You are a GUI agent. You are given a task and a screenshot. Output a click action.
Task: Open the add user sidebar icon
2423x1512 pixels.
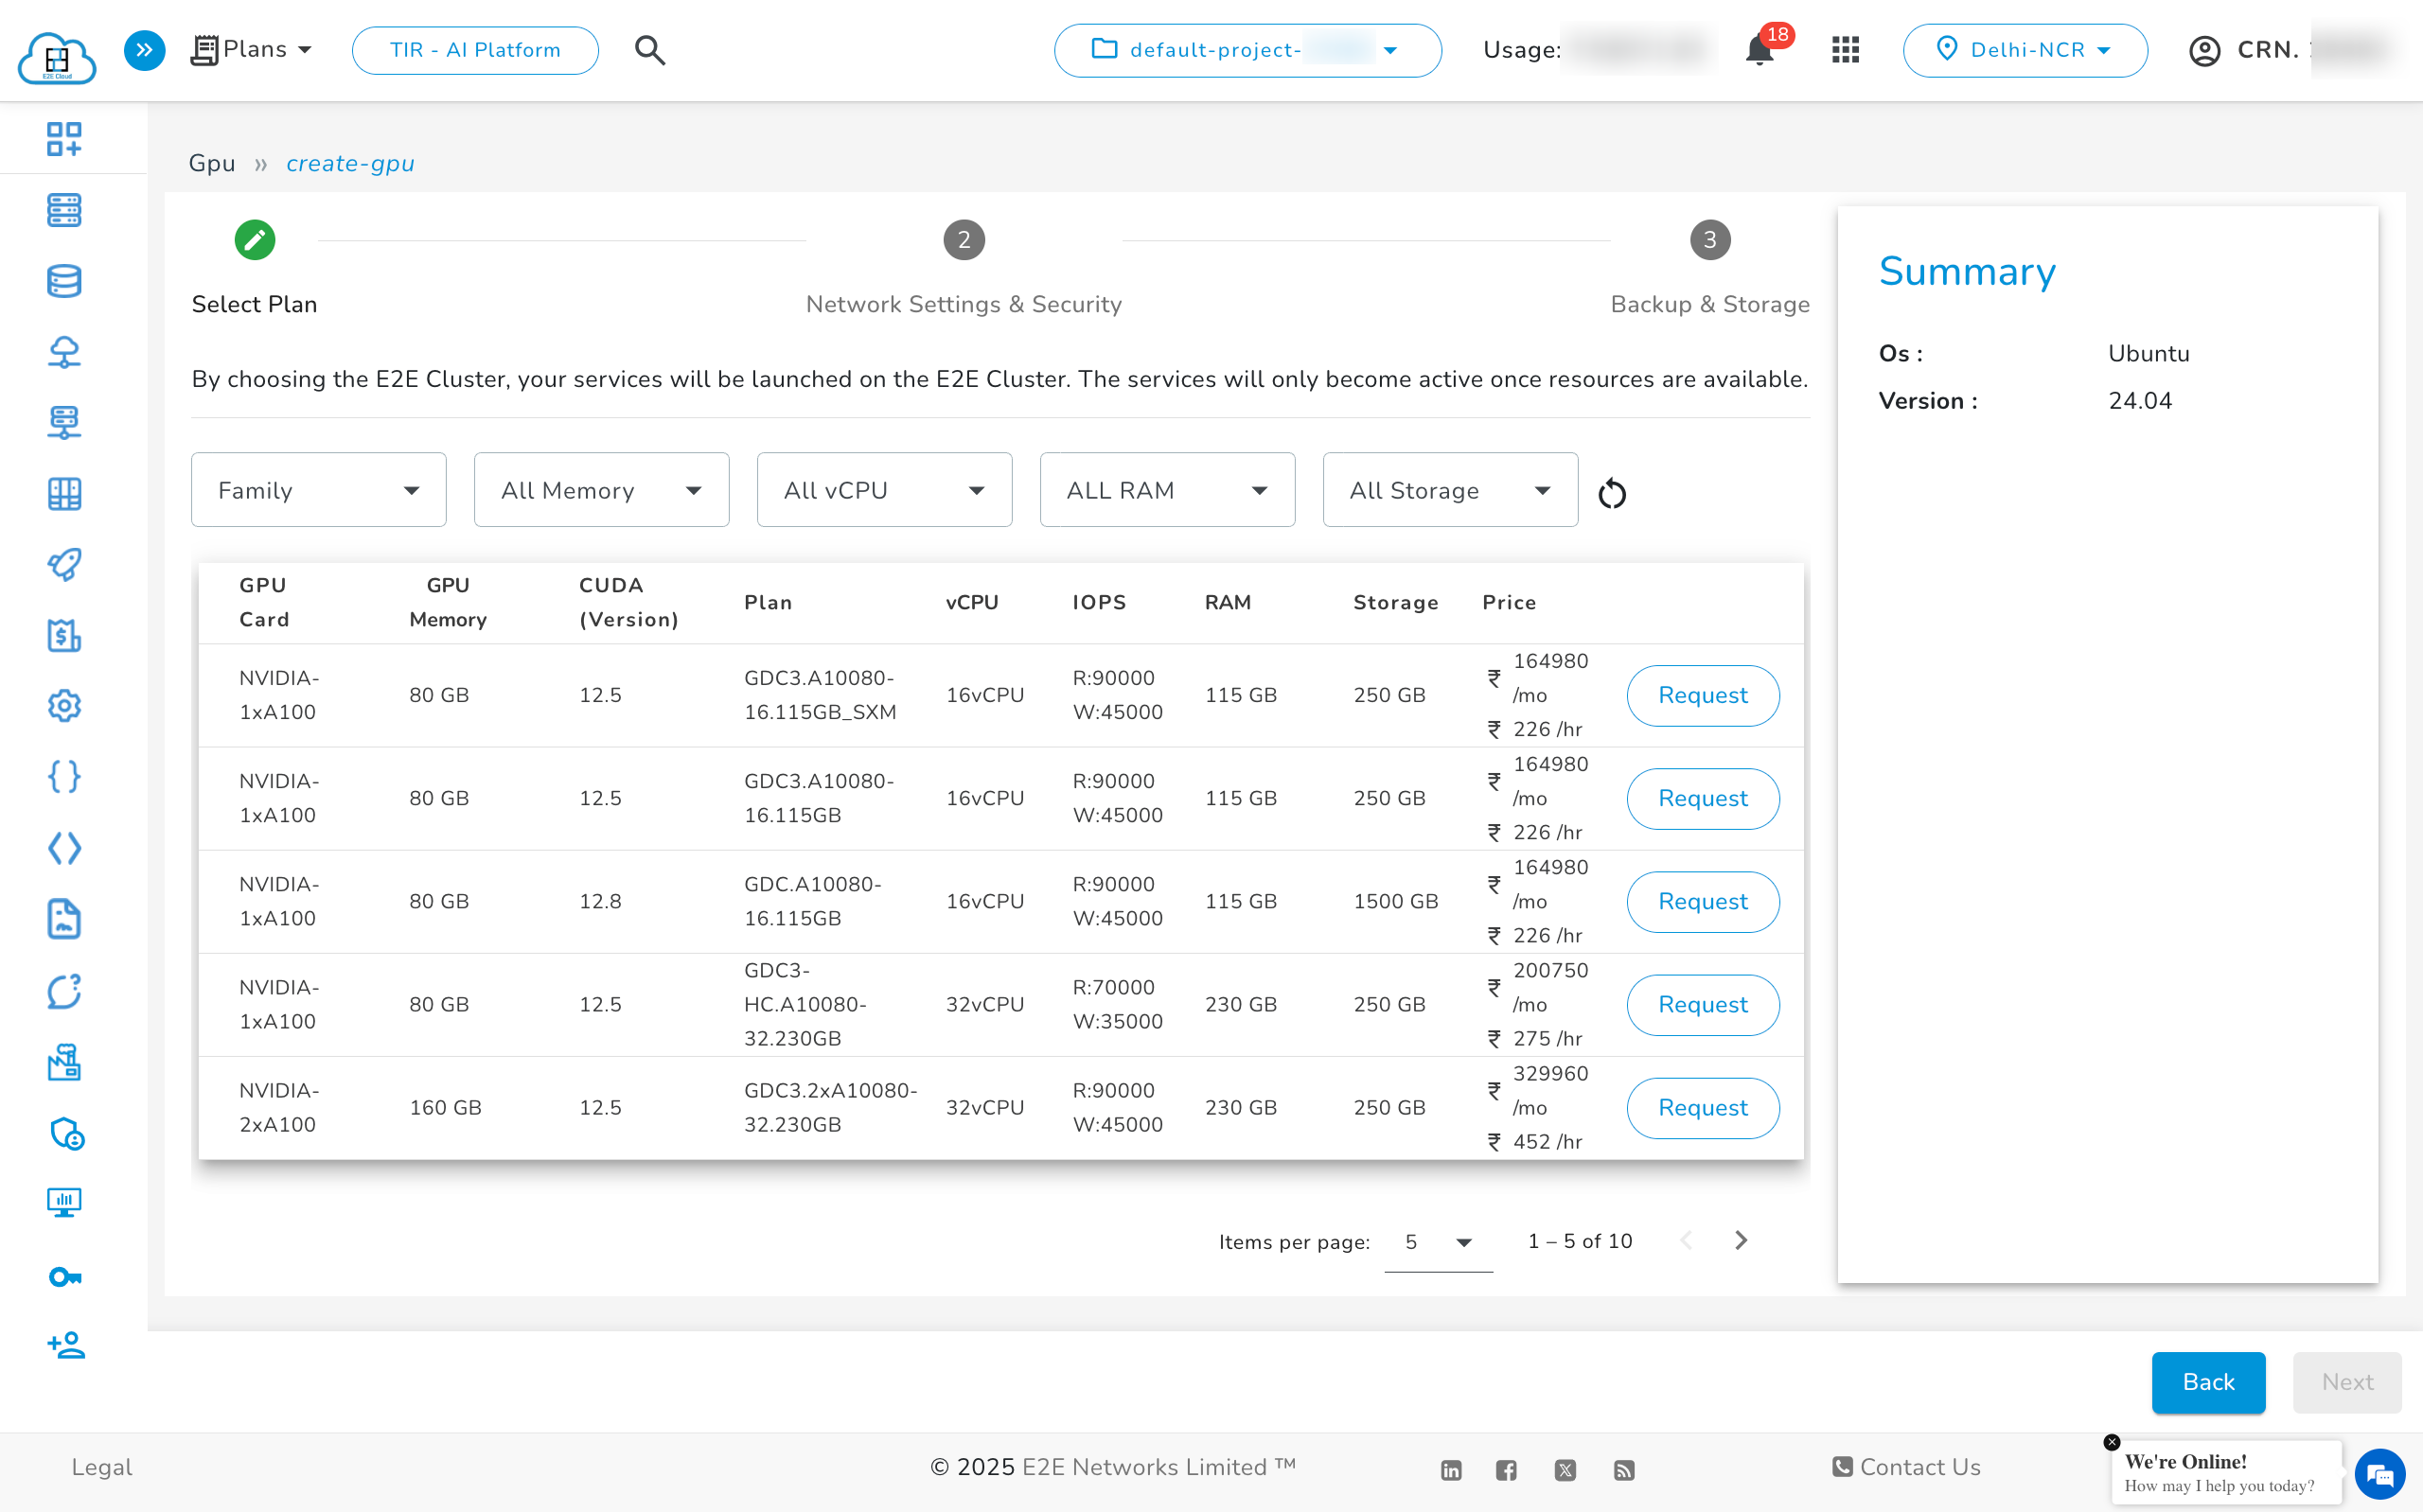pyautogui.click(x=66, y=1346)
